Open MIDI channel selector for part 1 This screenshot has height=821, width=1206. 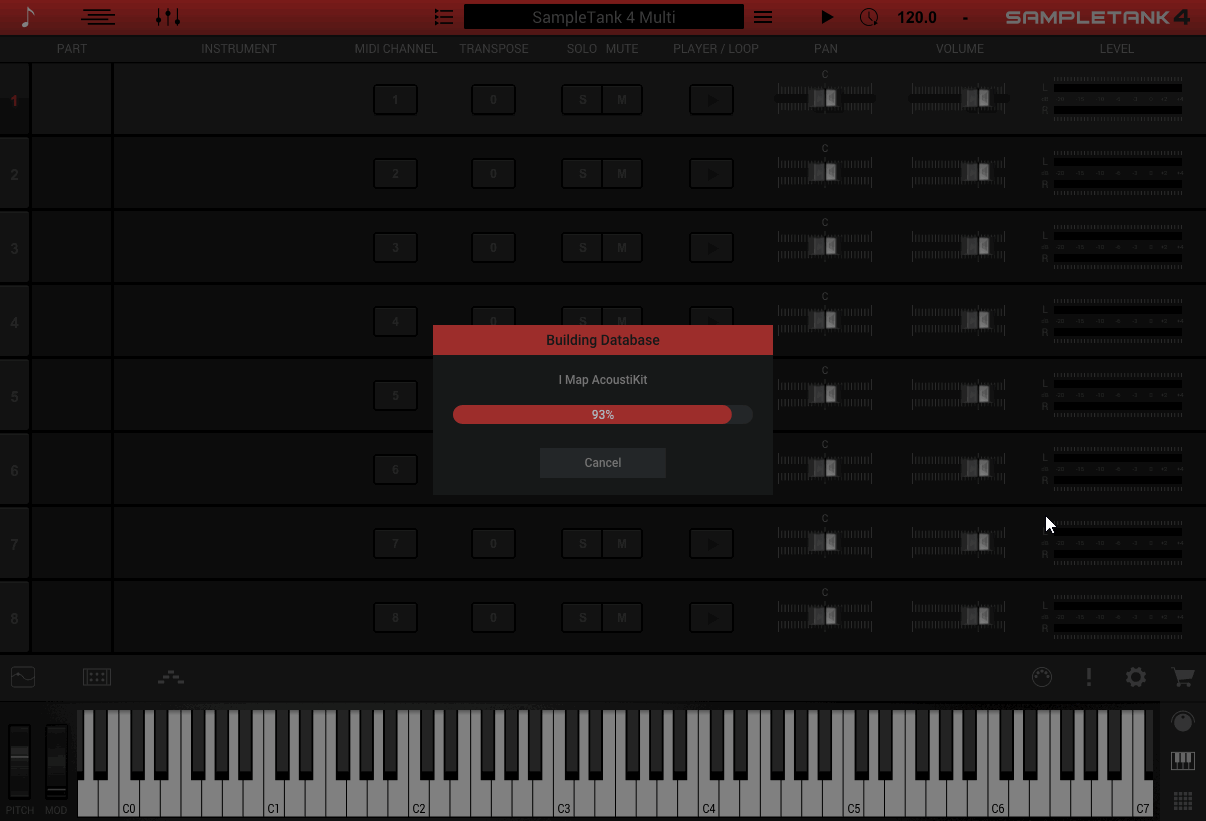tap(395, 100)
